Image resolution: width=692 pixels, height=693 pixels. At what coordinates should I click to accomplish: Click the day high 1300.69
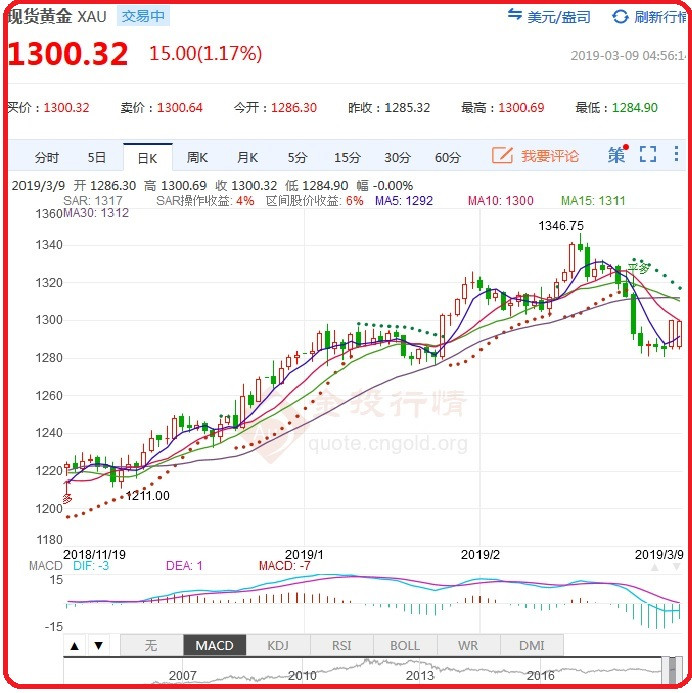pyautogui.click(x=521, y=107)
